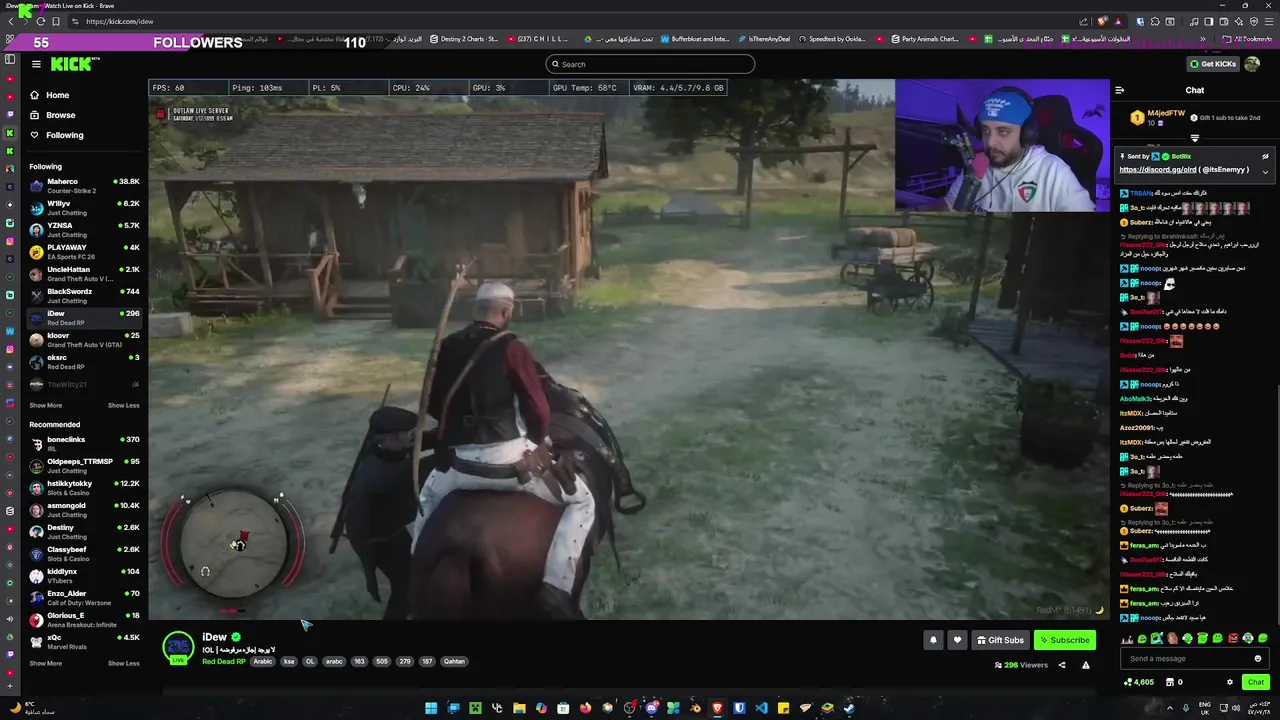Click Show More under Following

pyautogui.click(x=45, y=405)
